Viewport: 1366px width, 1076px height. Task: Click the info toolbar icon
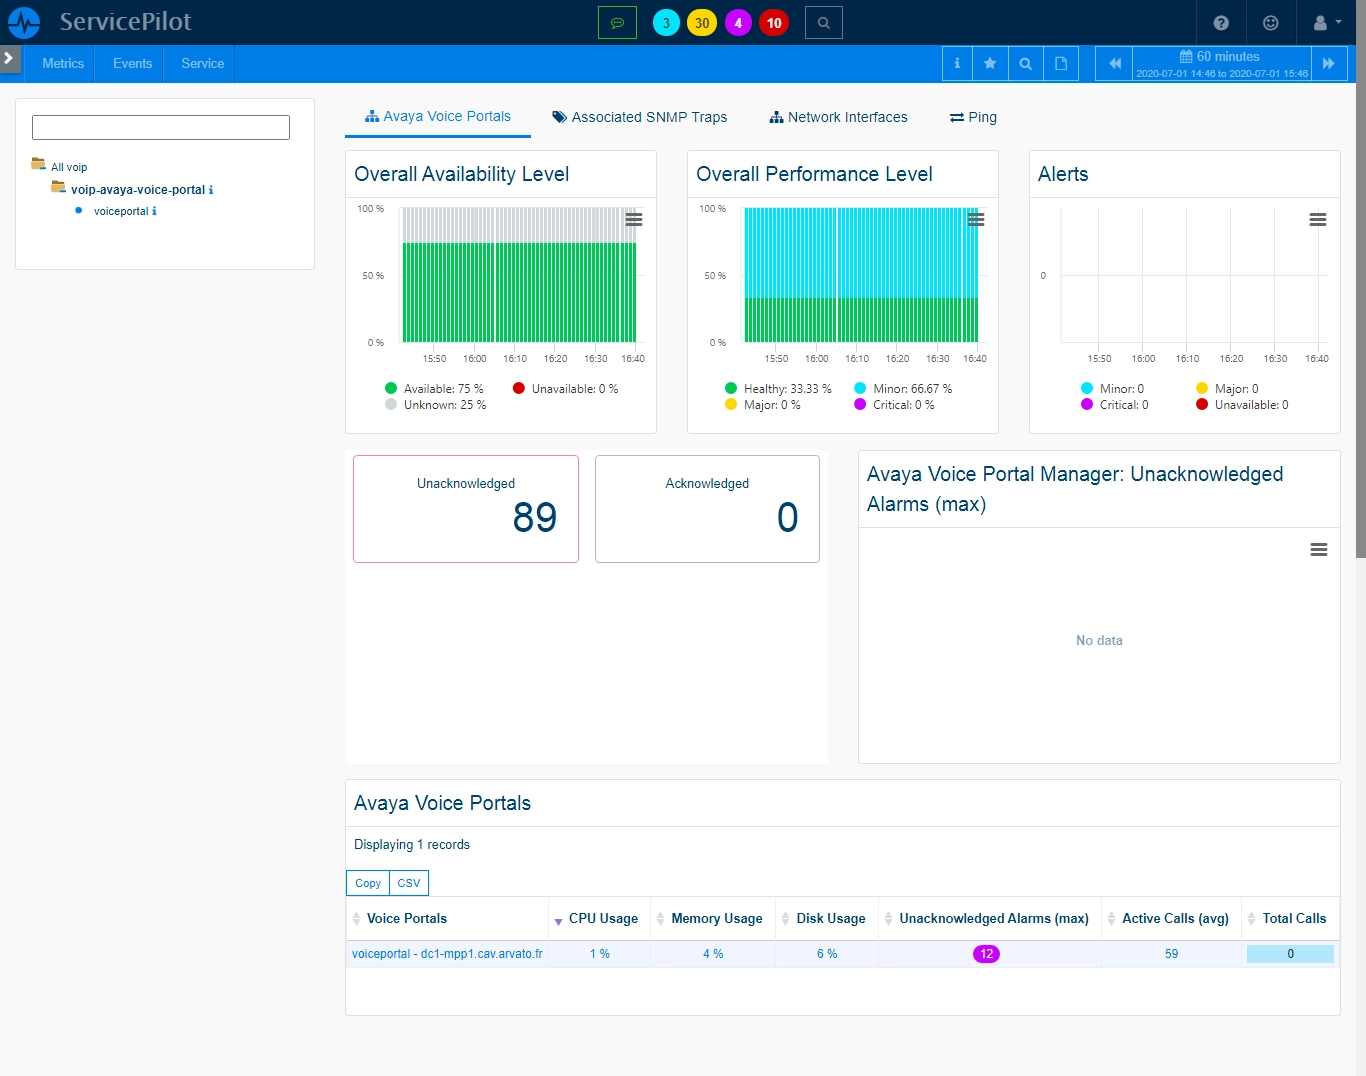pos(957,63)
